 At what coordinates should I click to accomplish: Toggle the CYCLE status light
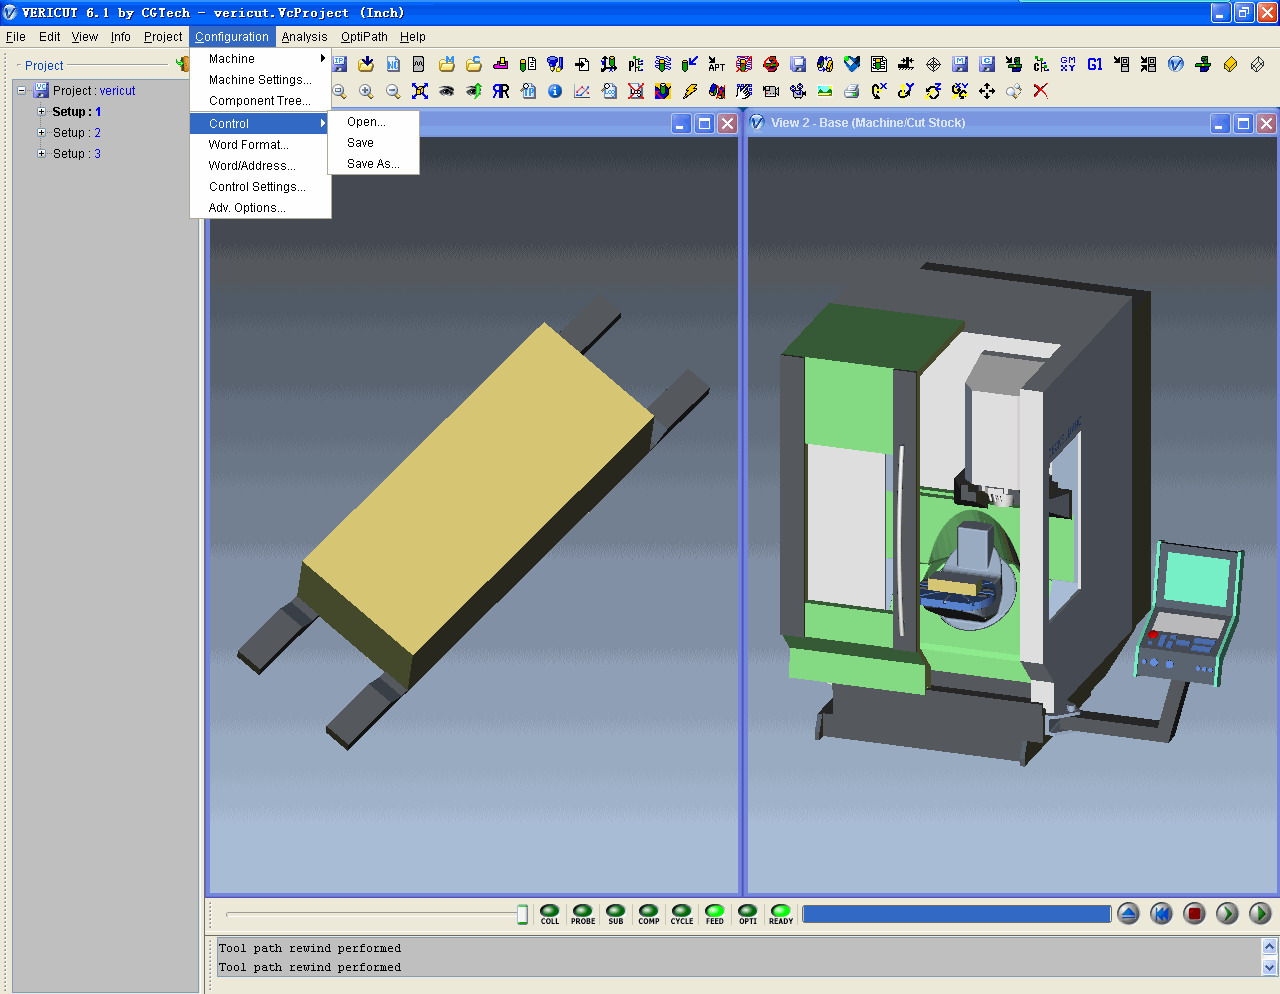[x=682, y=914]
